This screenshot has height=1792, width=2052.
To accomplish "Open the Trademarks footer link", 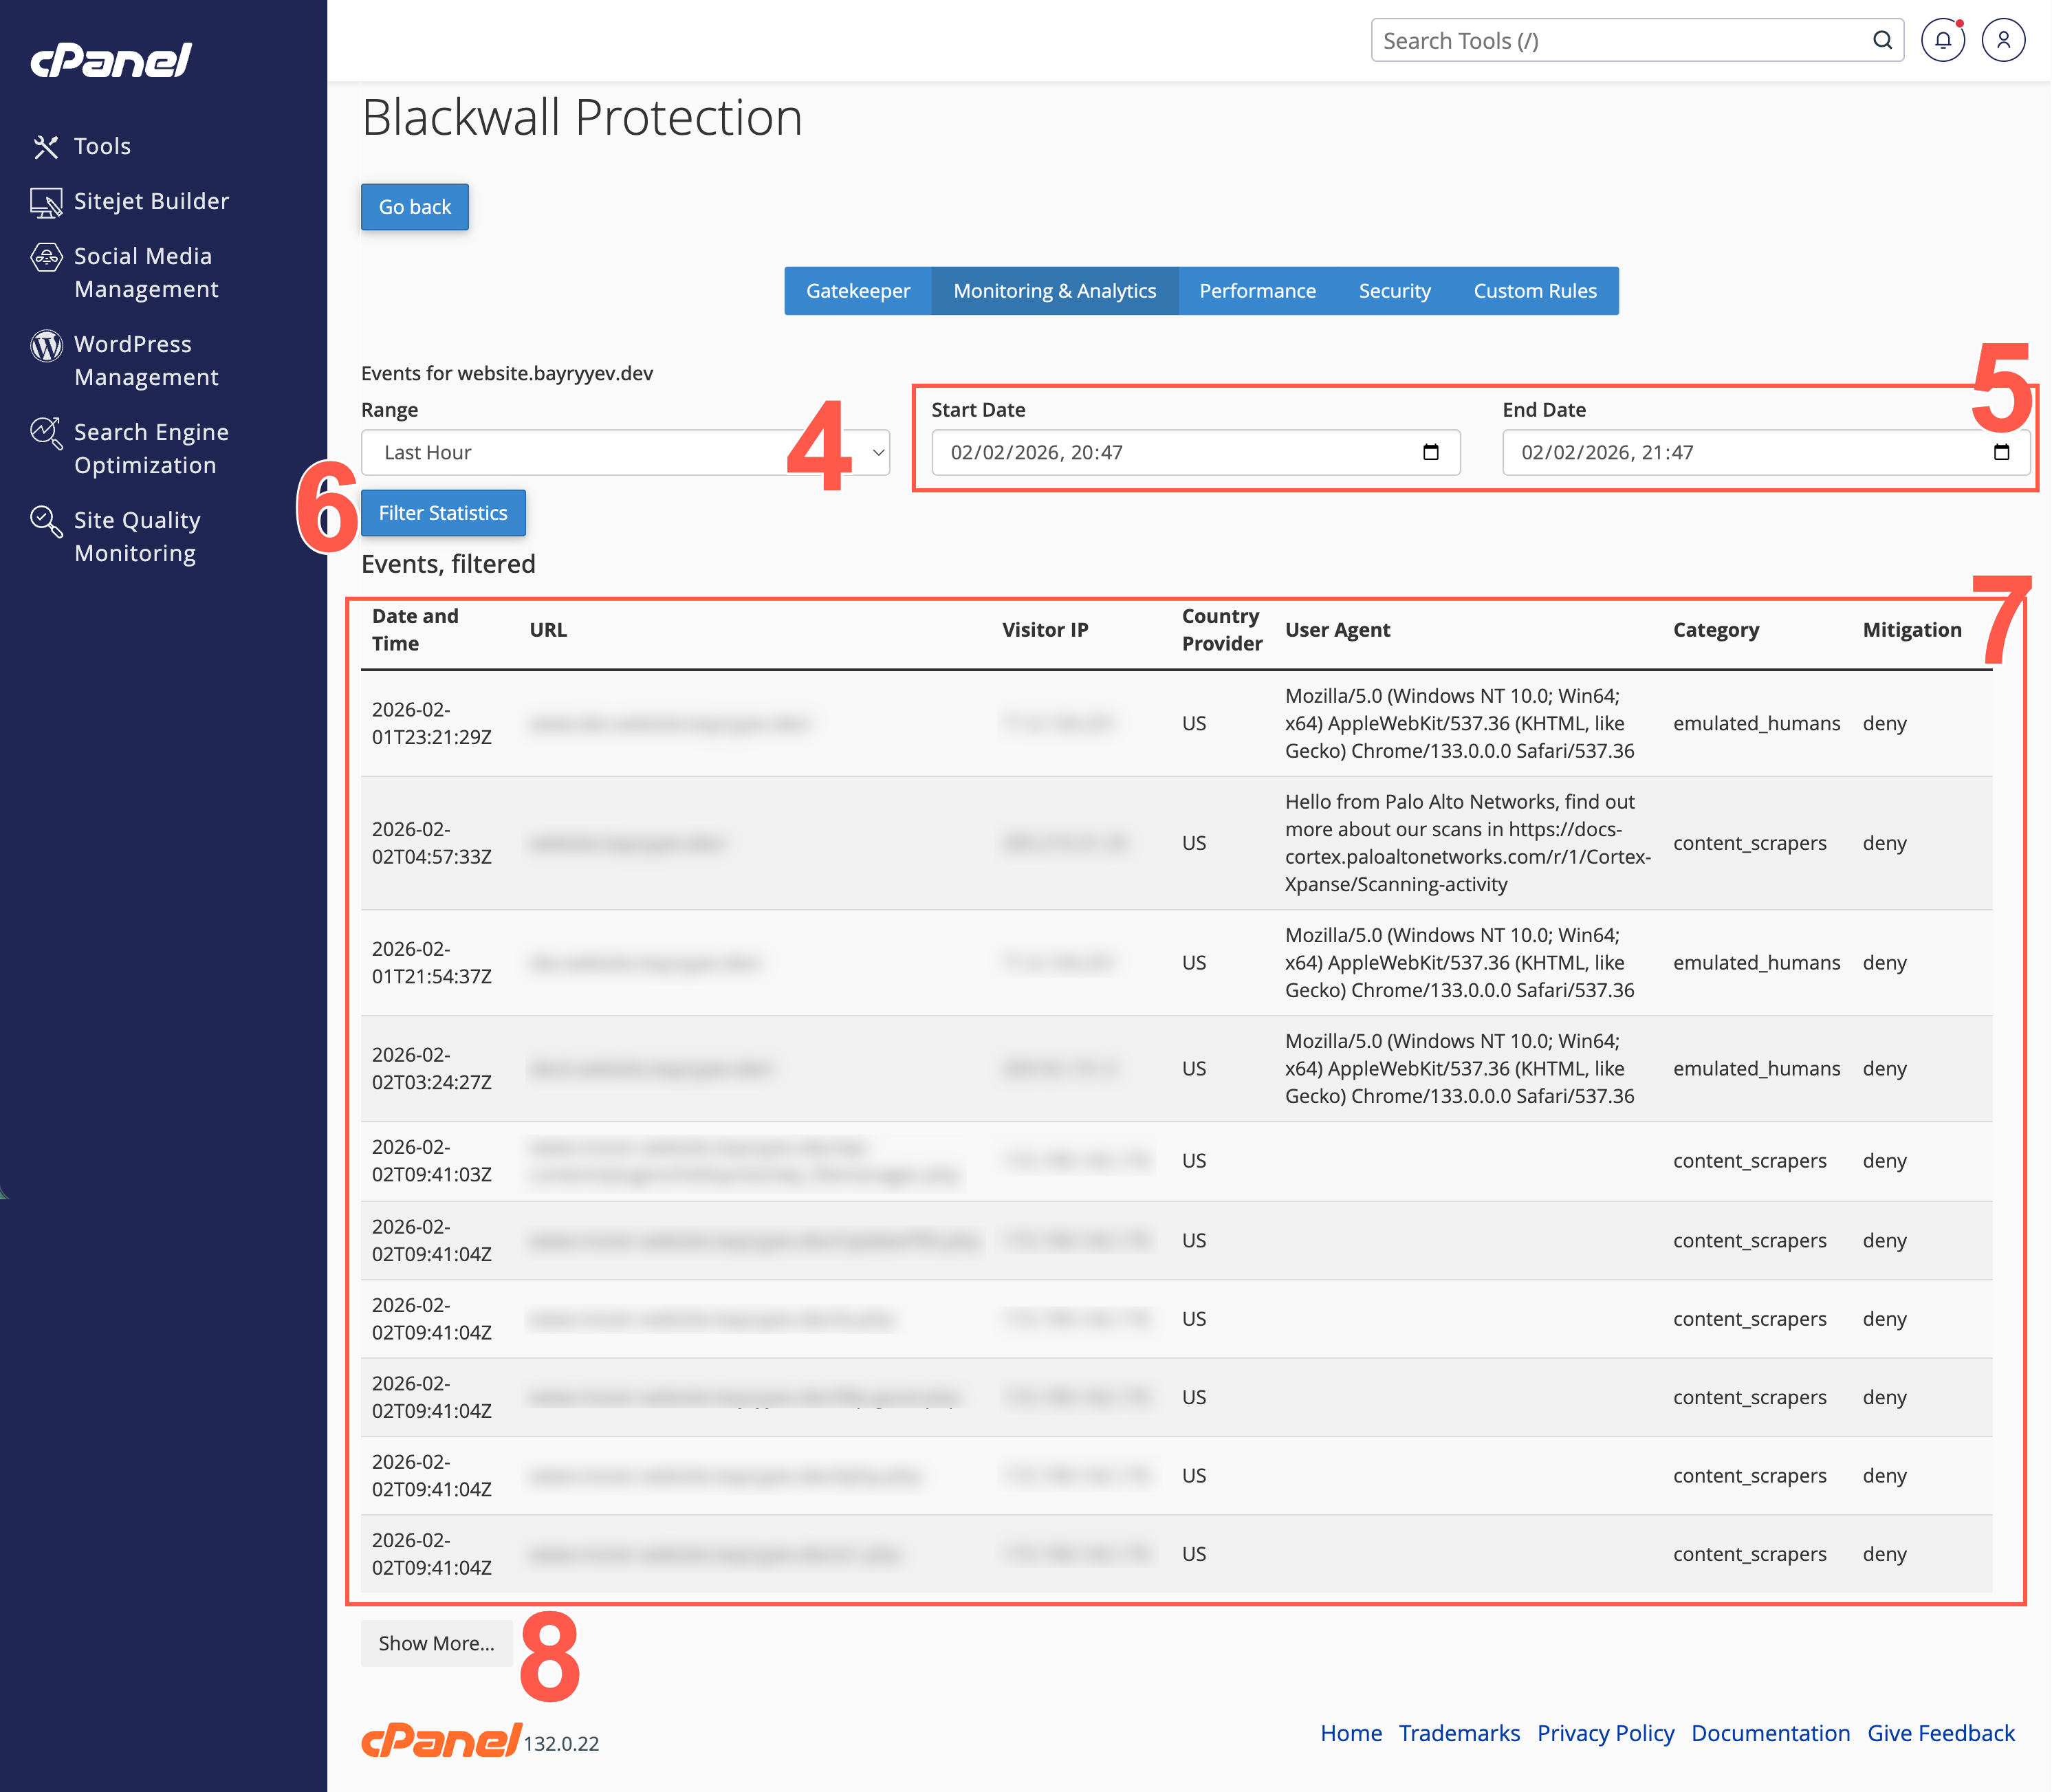I will (1459, 1733).
